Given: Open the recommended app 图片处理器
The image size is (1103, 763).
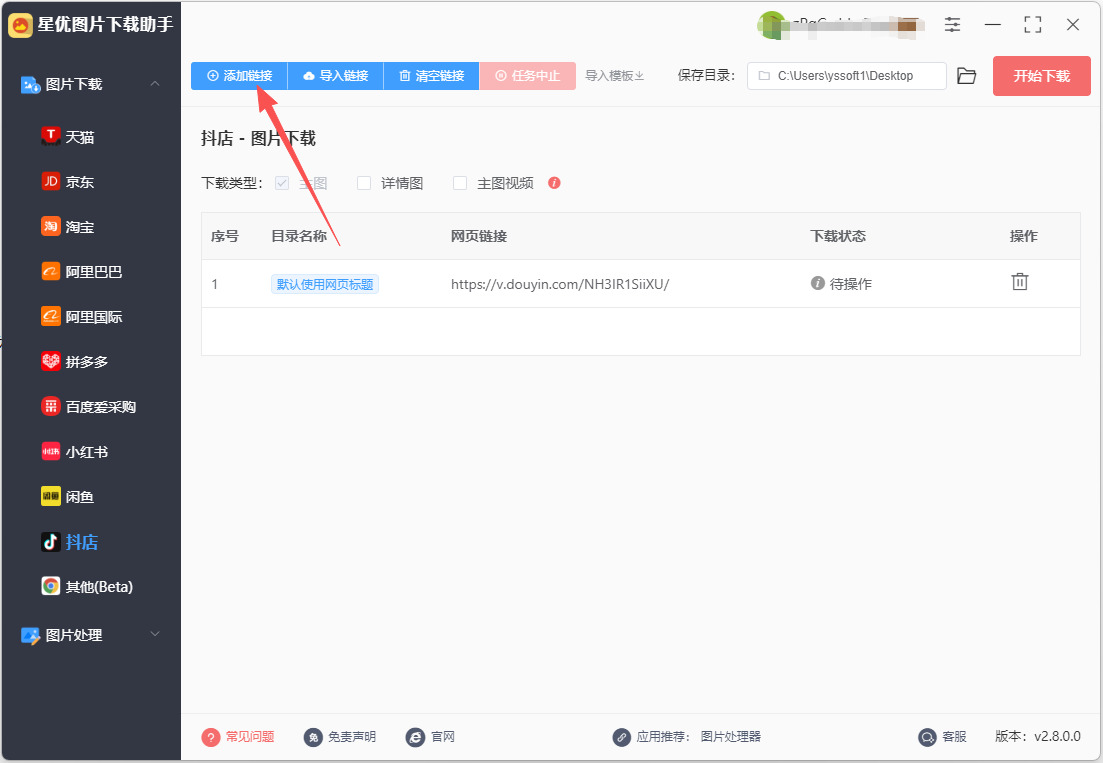Looking at the screenshot, I should click(x=731, y=736).
